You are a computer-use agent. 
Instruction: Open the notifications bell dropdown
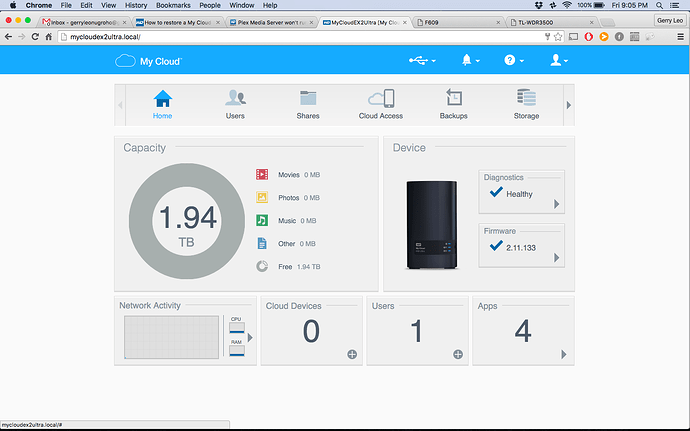tap(470, 60)
